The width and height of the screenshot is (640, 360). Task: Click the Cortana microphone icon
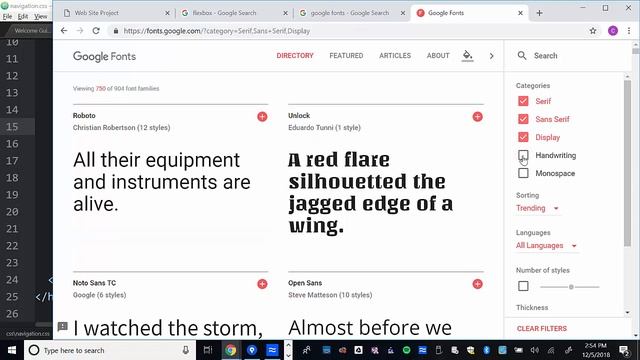[186, 350]
